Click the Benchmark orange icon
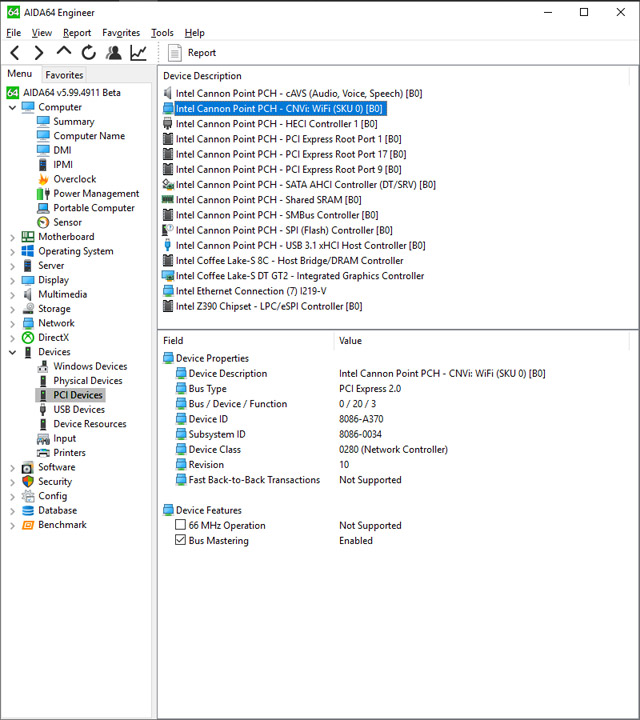The image size is (640, 720). click(x=28, y=524)
